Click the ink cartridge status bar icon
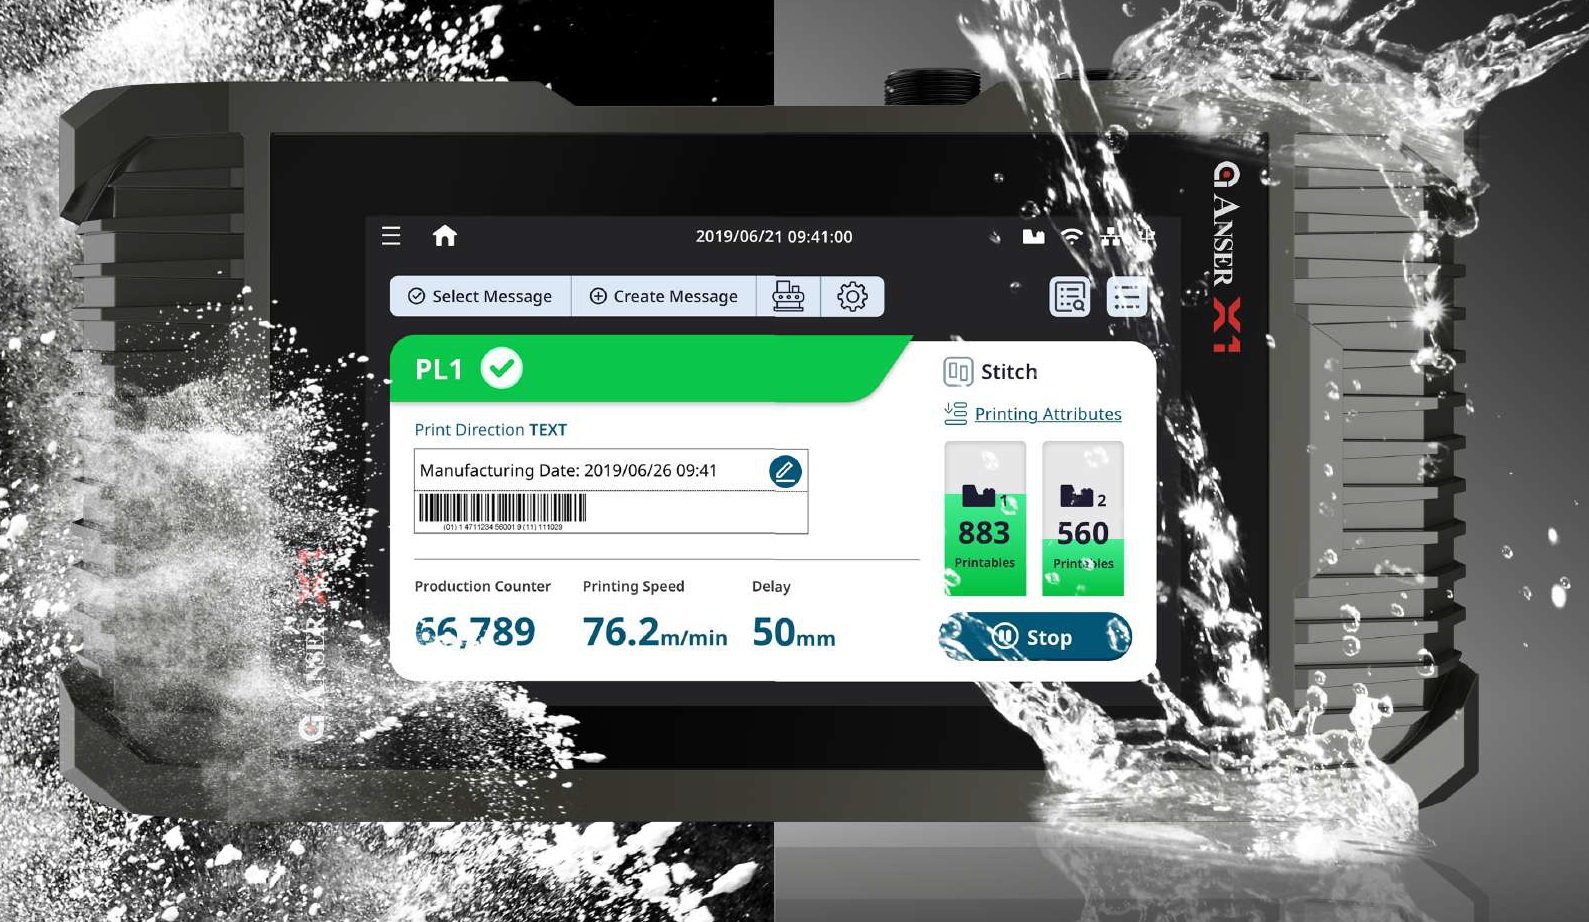The image size is (1589, 922). (x=1033, y=237)
